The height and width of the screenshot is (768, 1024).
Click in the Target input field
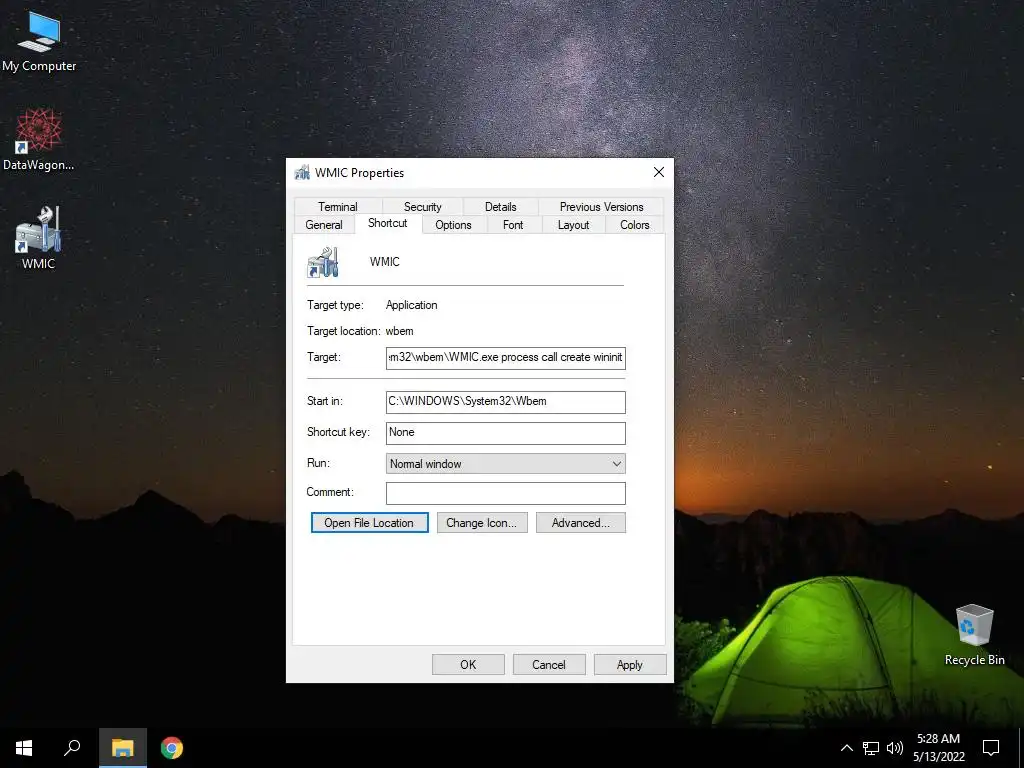[x=505, y=358]
